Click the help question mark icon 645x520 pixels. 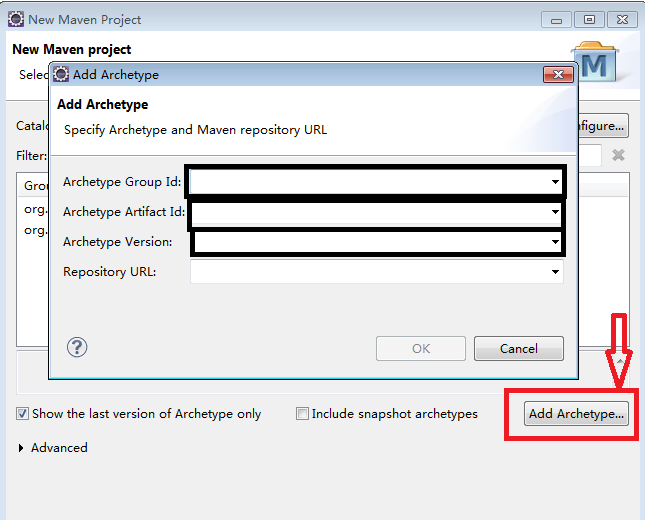pos(77,347)
